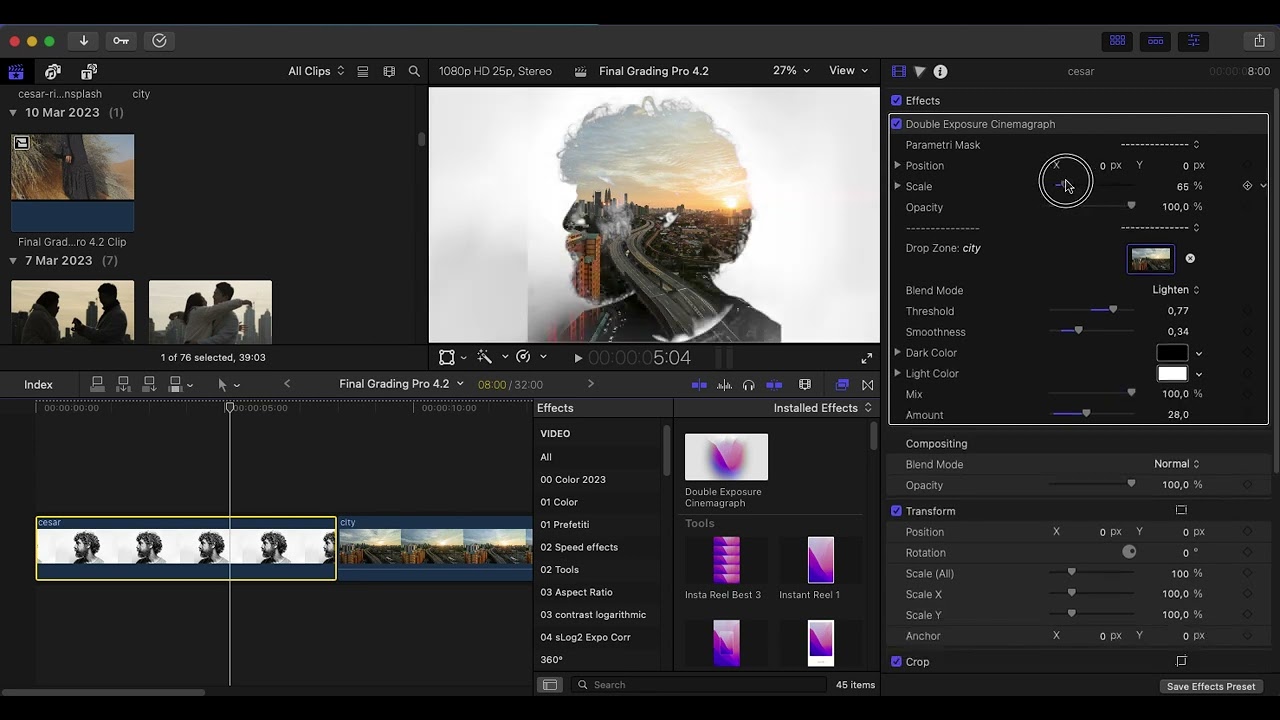Viewport: 1280px width, 720px height.
Task: Click the Insert clip icon
Action: click(x=123, y=384)
